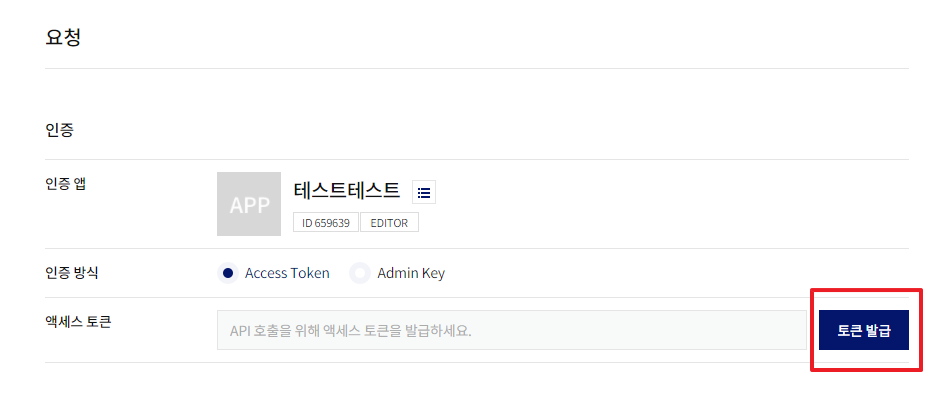The width and height of the screenshot is (932, 400).
Task: Select the Admin Key radio button
Action: pos(360,273)
